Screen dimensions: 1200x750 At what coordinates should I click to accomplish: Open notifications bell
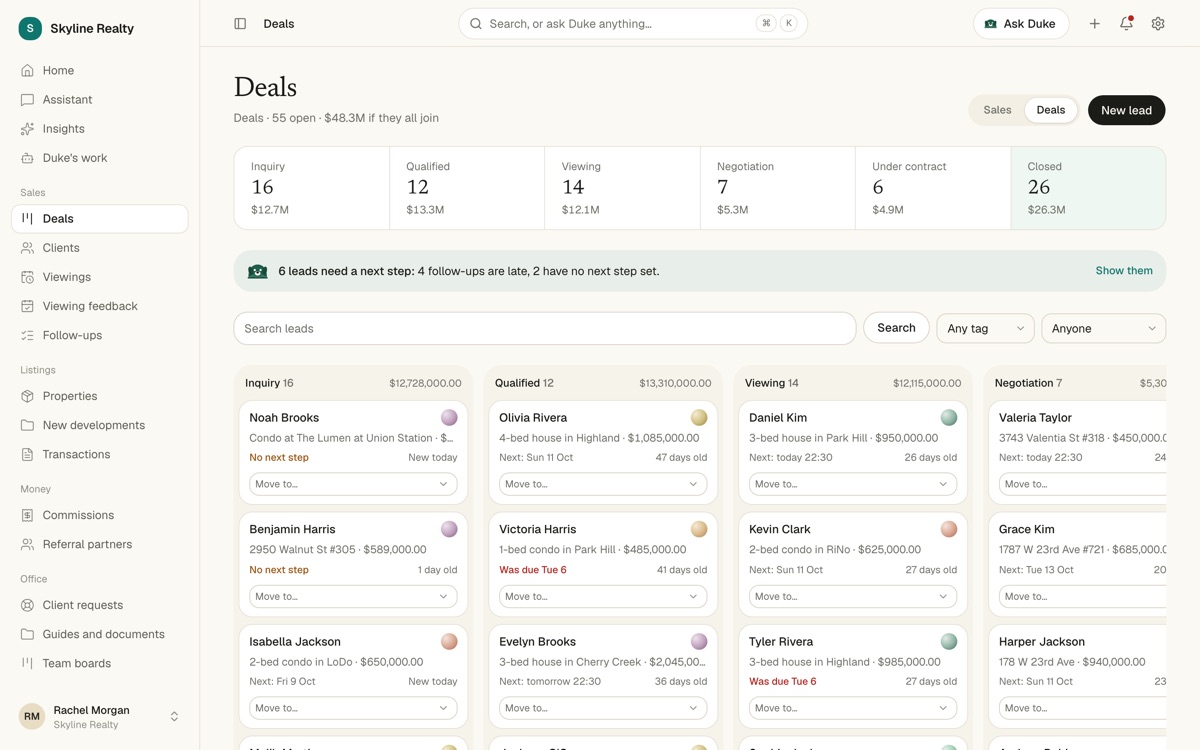click(x=1127, y=24)
